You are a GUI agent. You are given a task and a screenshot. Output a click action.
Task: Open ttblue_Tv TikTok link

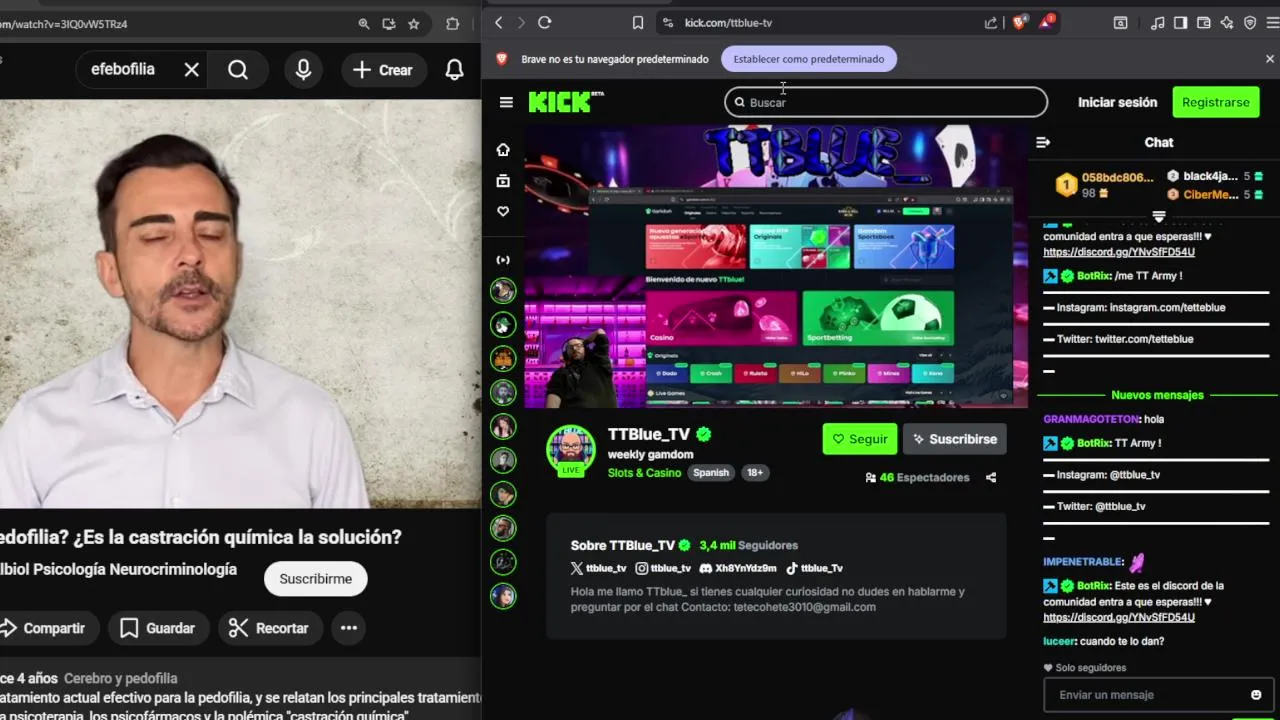814,568
